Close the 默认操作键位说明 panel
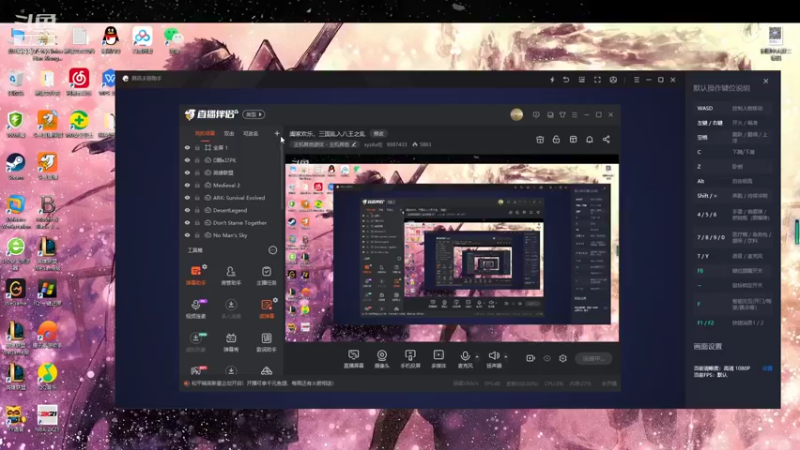 point(766,81)
